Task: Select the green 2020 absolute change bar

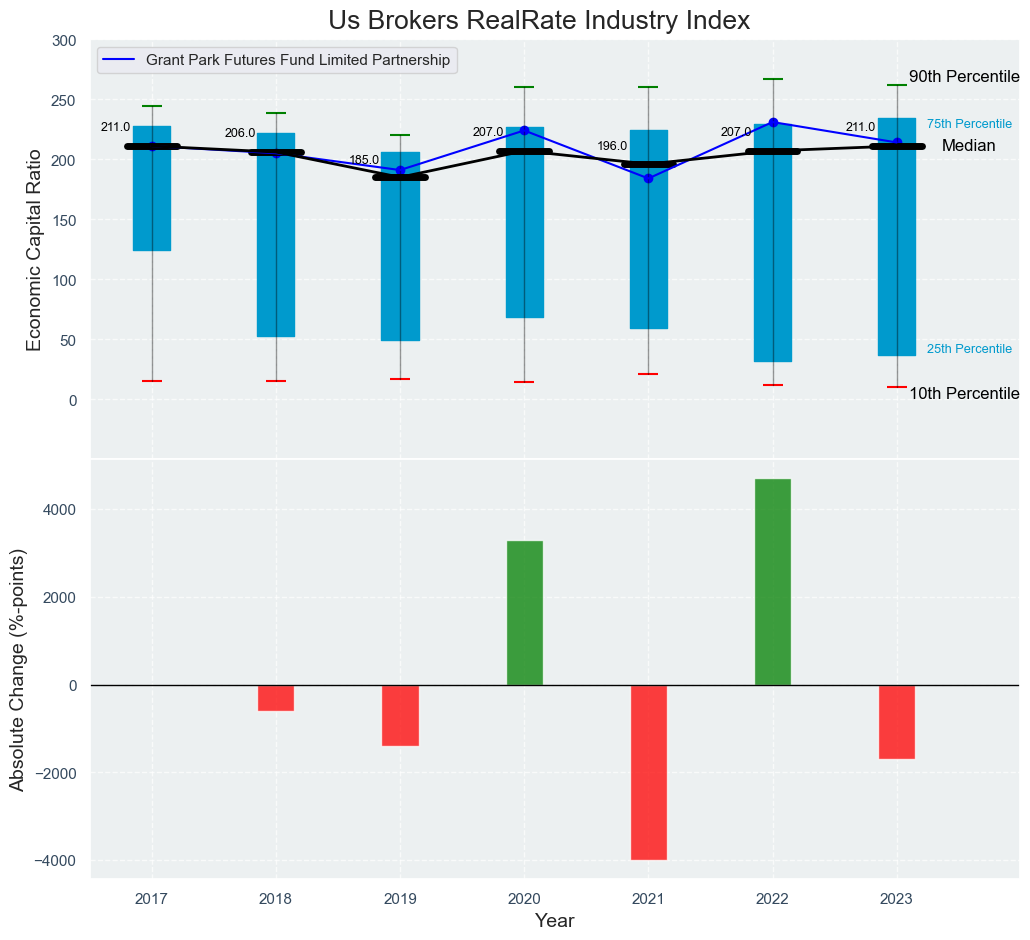Action: tap(524, 613)
